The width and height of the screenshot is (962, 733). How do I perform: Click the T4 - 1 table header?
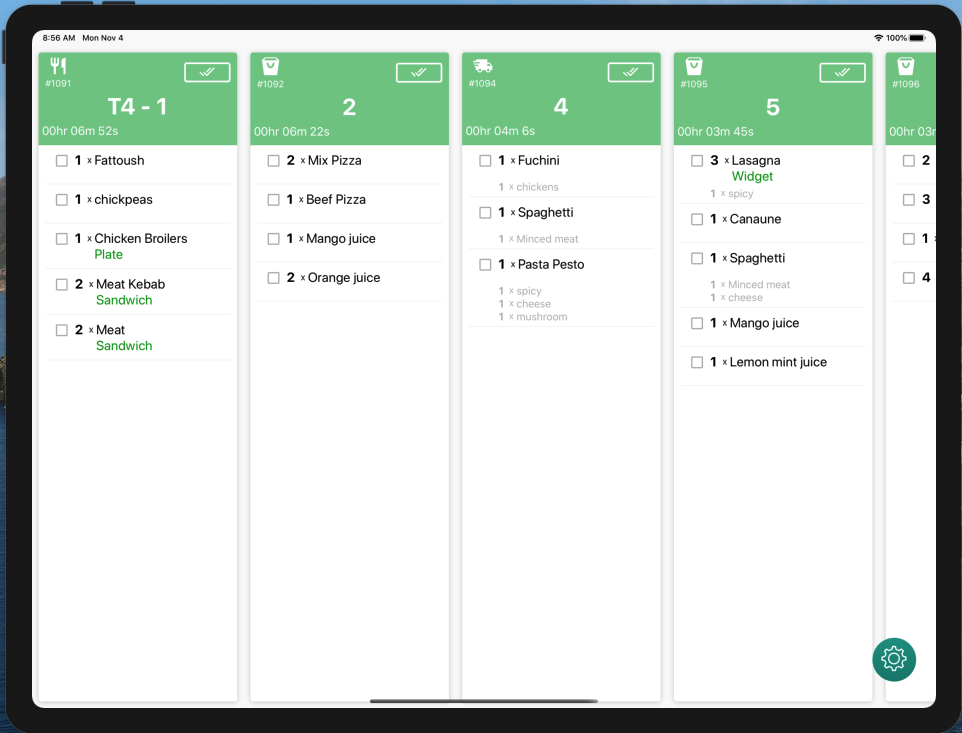point(137,106)
